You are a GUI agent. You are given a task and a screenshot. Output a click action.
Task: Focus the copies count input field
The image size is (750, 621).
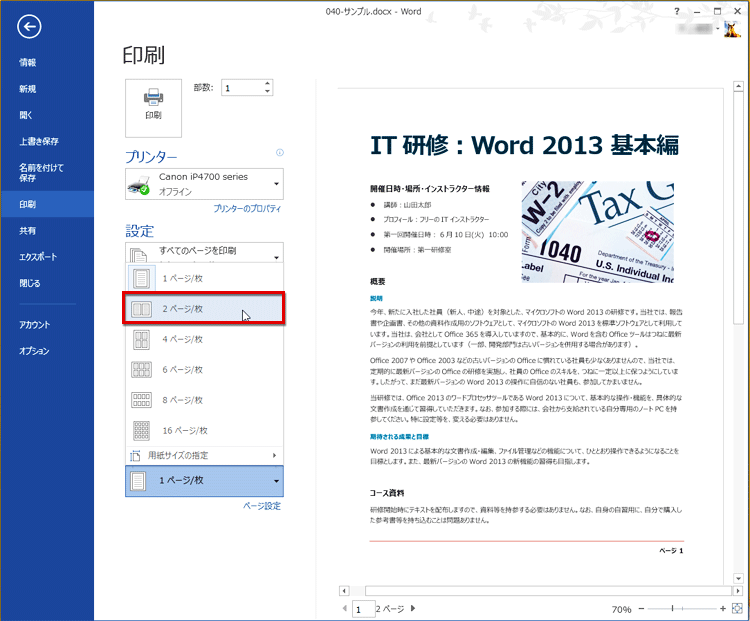(x=242, y=88)
